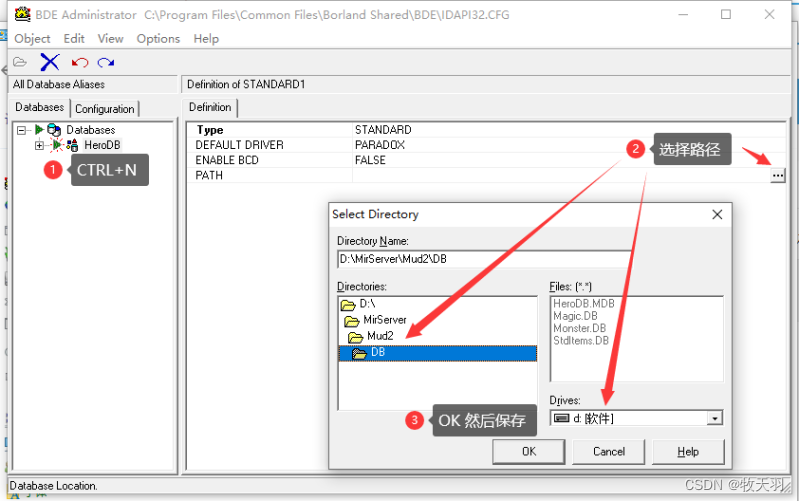The width and height of the screenshot is (799, 501).
Task: Open the Edit menu
Action: coord(74,39)
